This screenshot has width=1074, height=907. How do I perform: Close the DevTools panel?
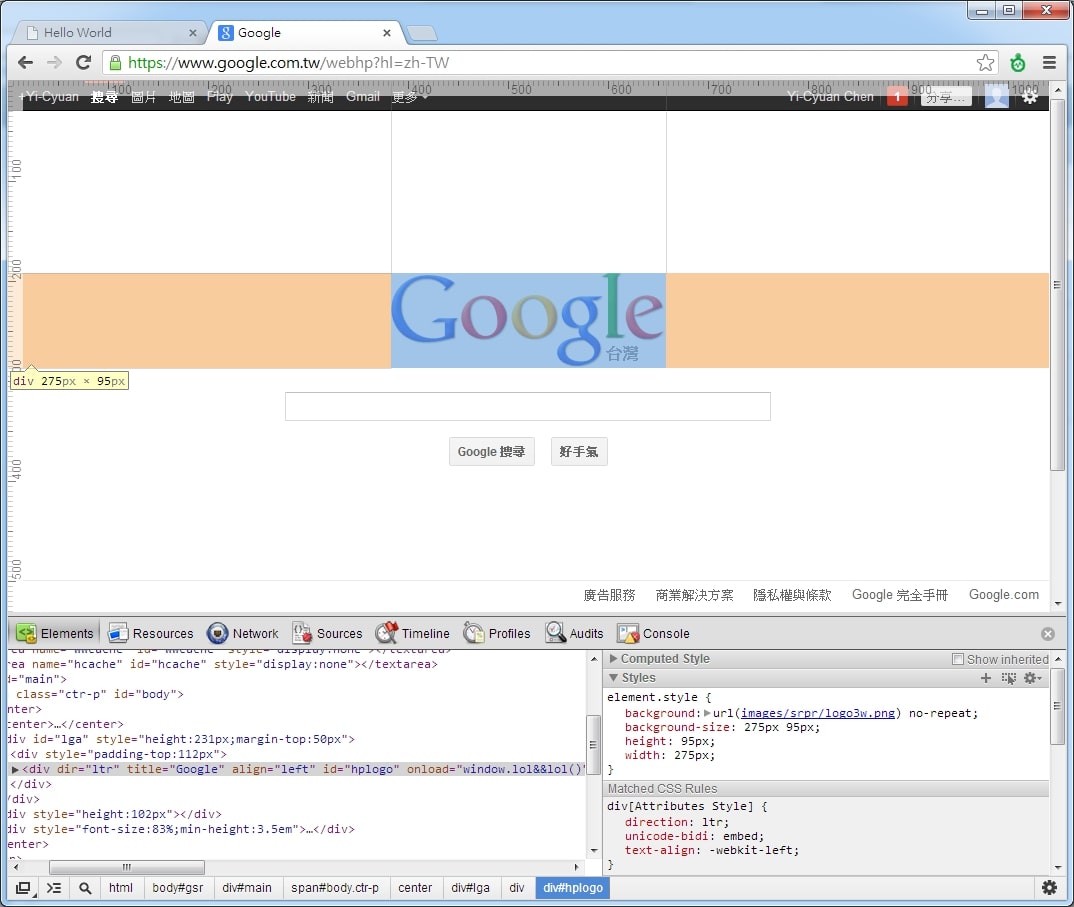point(1047,634)
